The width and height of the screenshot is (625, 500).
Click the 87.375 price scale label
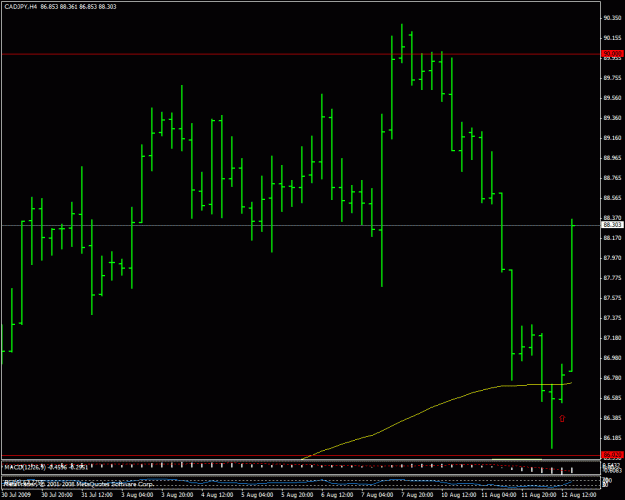pos(612,318)
